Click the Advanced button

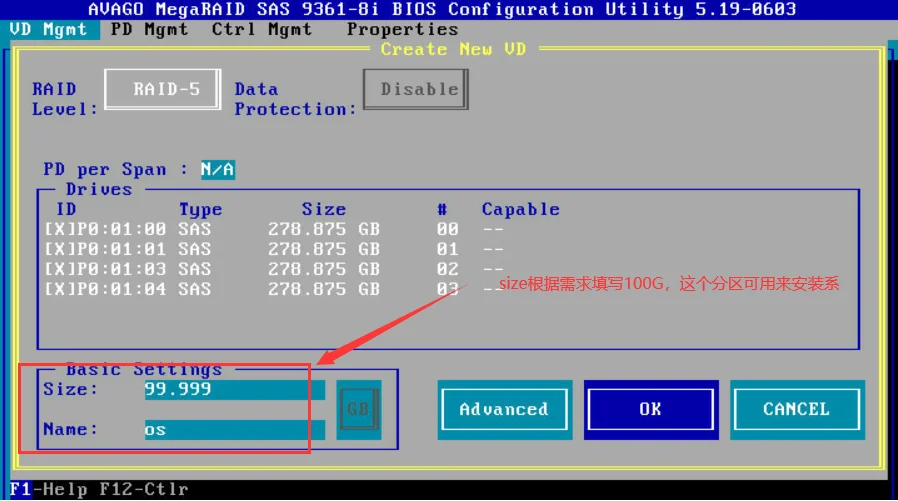coord(505,409)
